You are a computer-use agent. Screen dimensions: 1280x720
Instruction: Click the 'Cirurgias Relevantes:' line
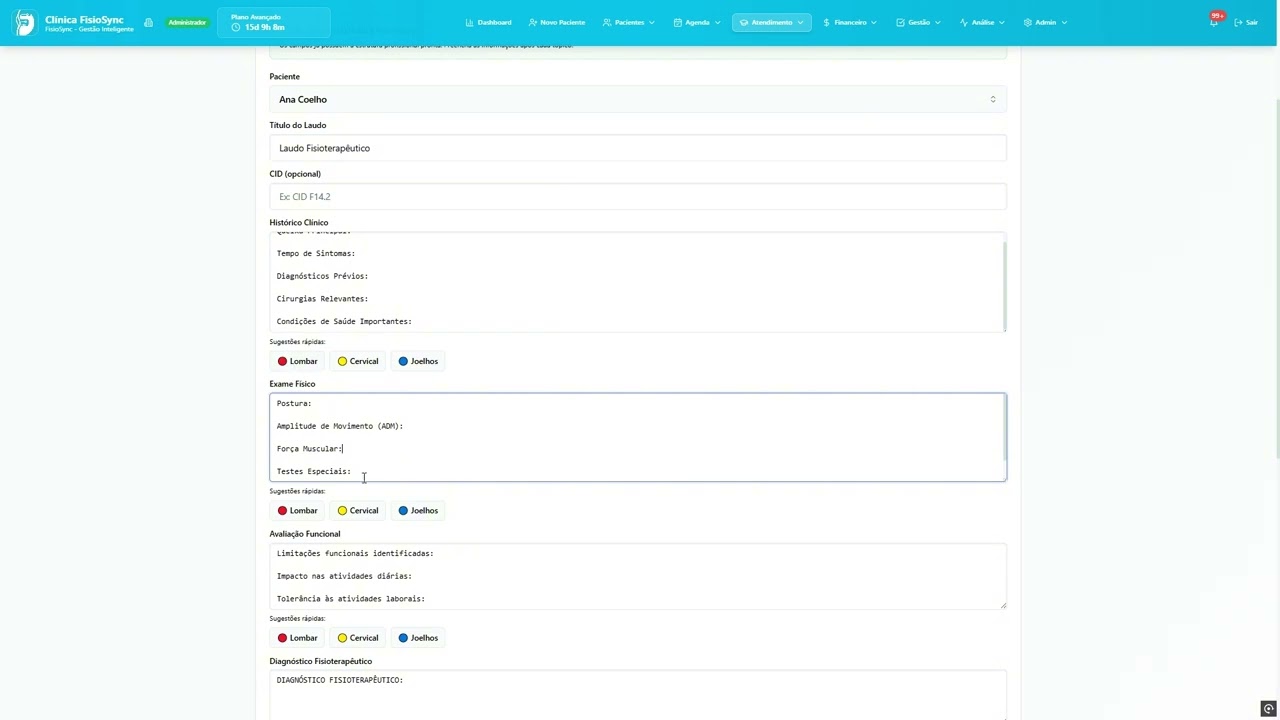(322, 299)
